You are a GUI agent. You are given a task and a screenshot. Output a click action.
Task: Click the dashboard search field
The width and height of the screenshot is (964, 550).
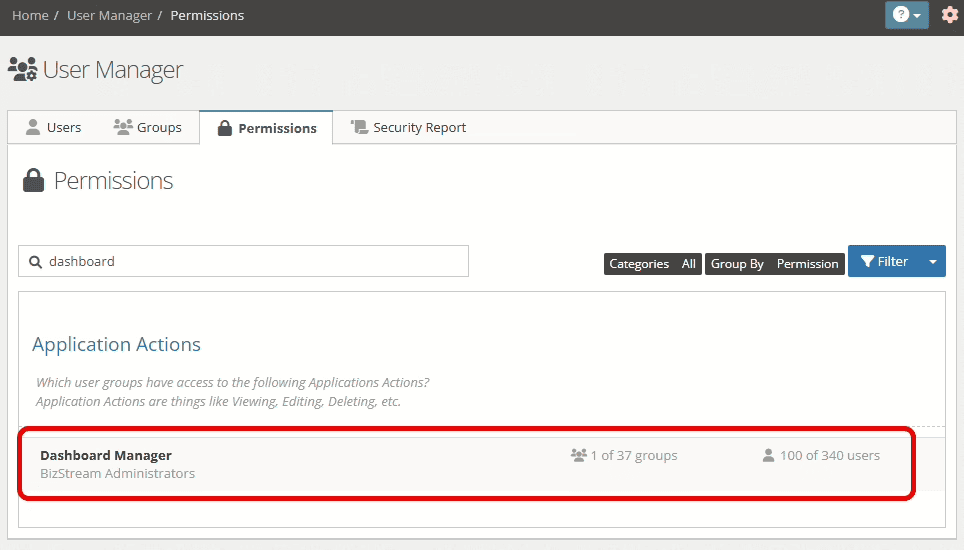pos(243,261)
